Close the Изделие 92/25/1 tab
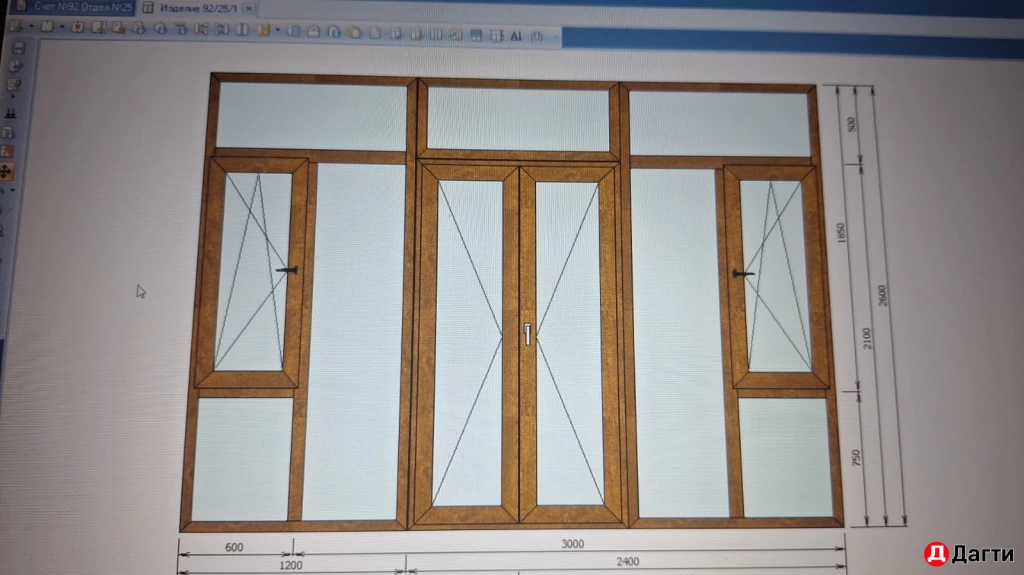This screenshot has width=1024, height=575. [248, 9]
